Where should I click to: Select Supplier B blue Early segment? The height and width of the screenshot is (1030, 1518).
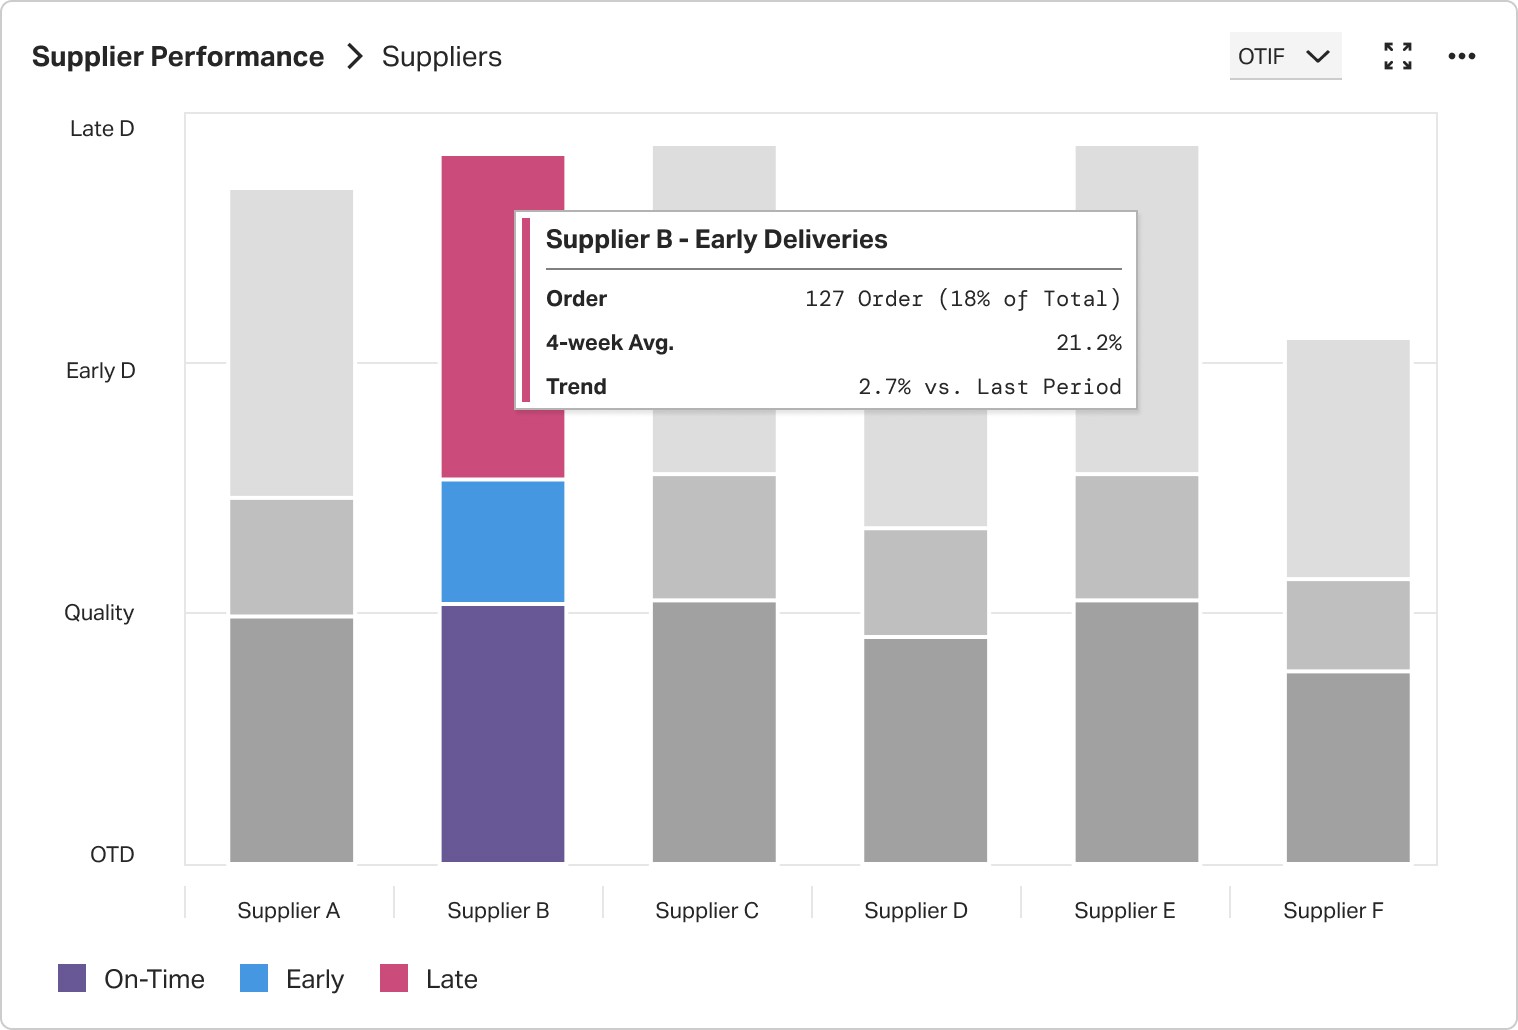pyautogui.click(x=503, y=542)
